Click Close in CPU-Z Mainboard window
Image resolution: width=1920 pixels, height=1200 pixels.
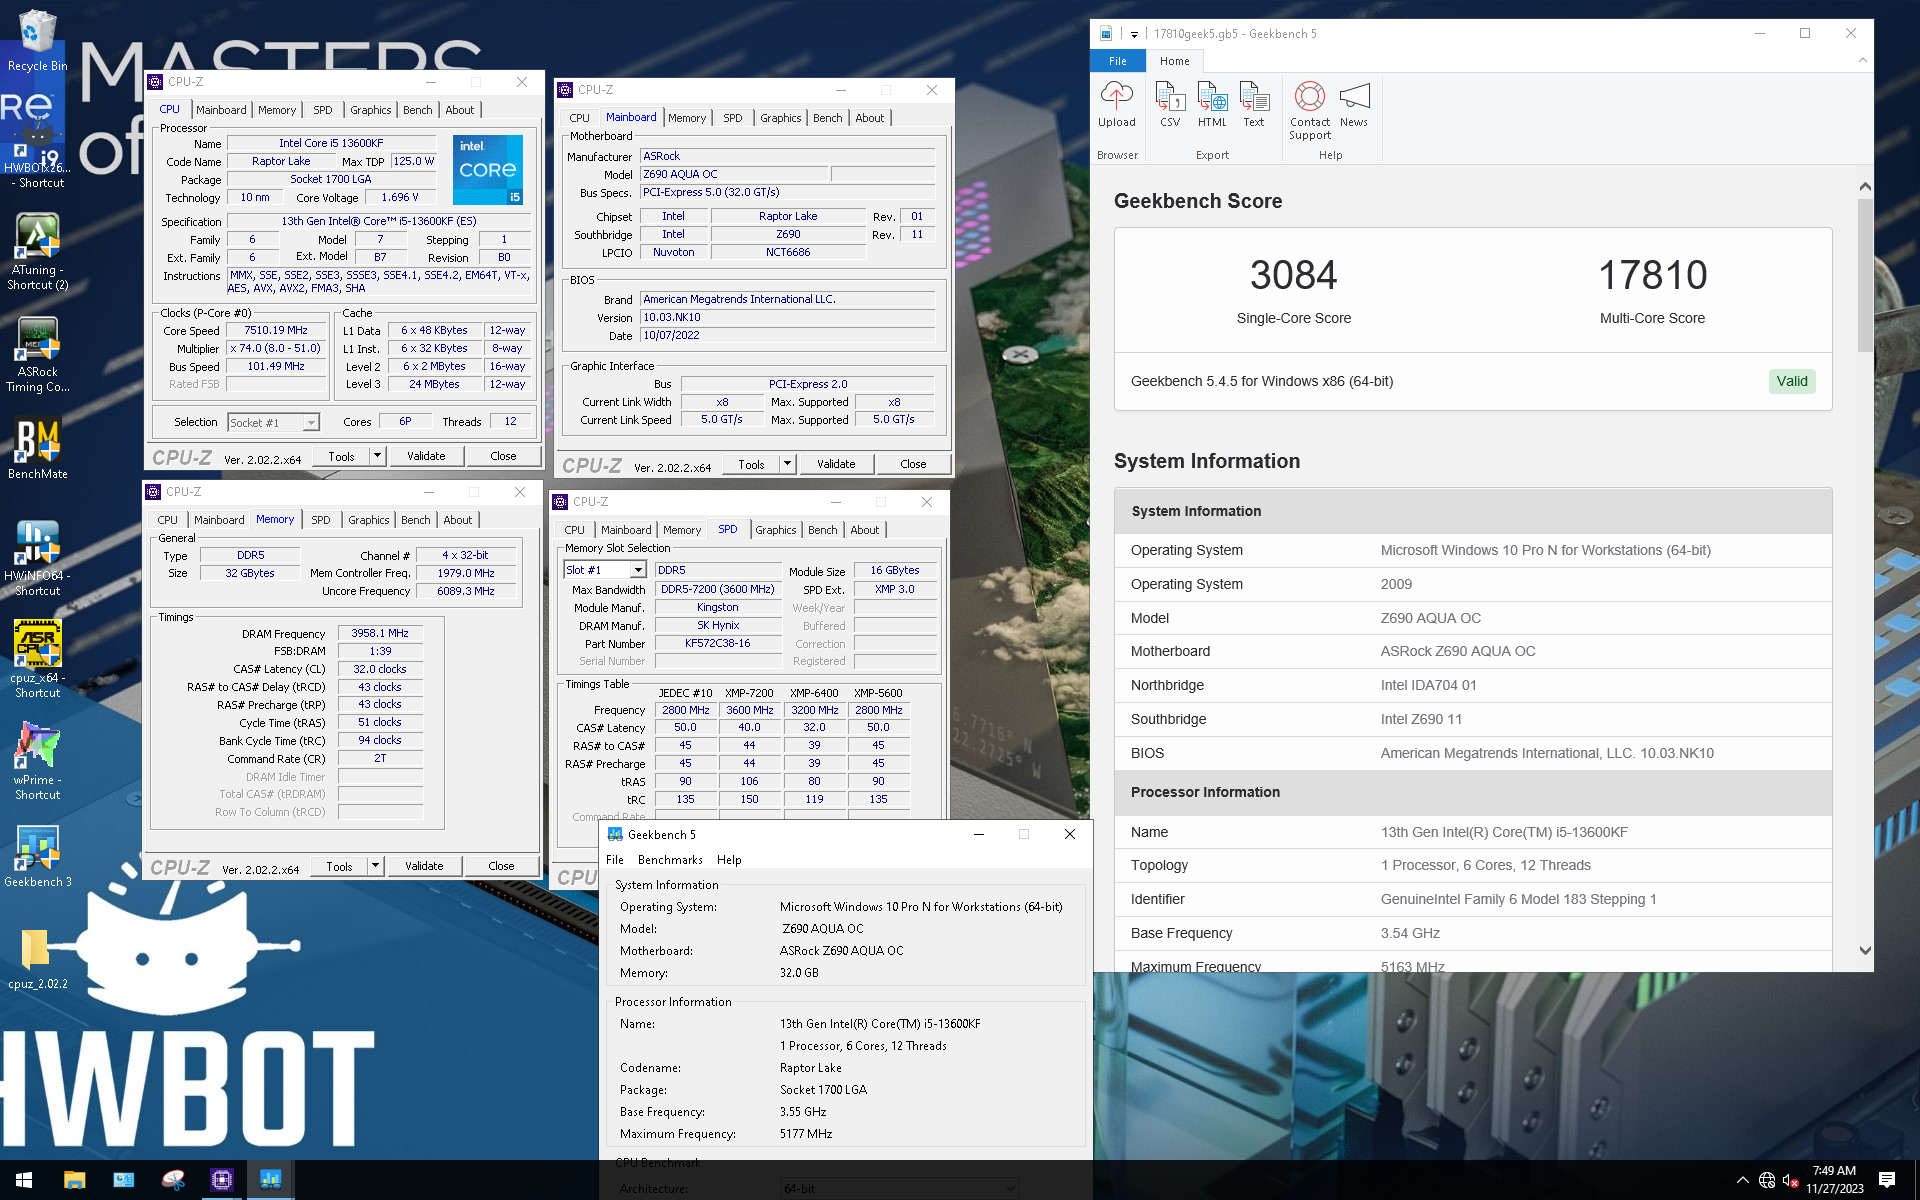click(913, 464)
